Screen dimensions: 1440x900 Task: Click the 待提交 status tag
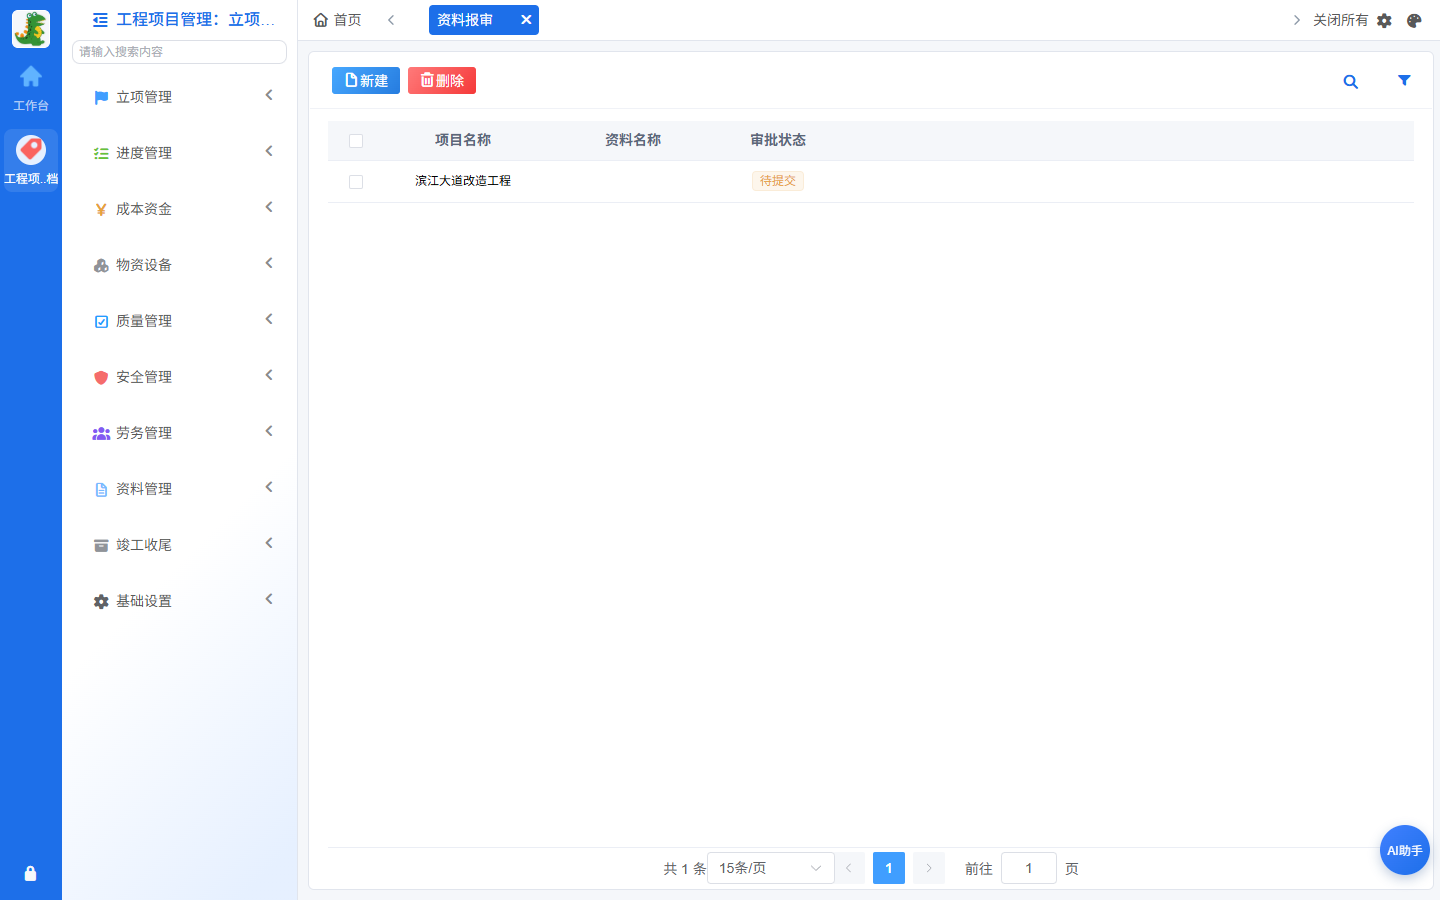(778, 181)
